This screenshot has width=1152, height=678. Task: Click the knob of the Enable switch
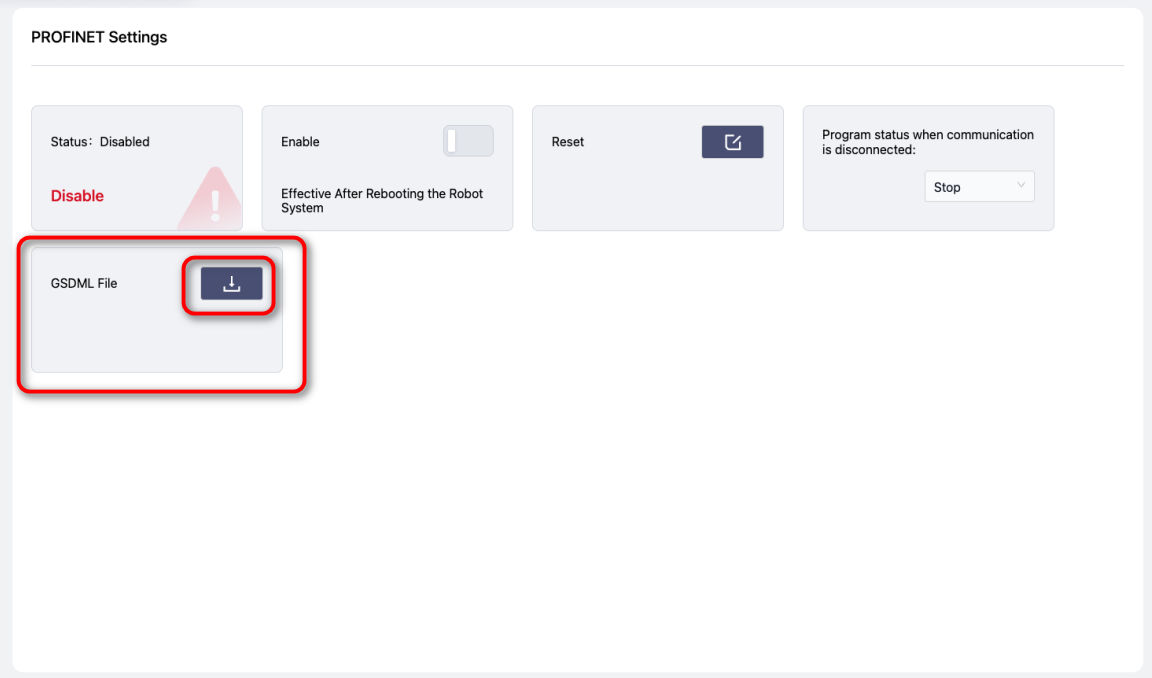point(452,141)
